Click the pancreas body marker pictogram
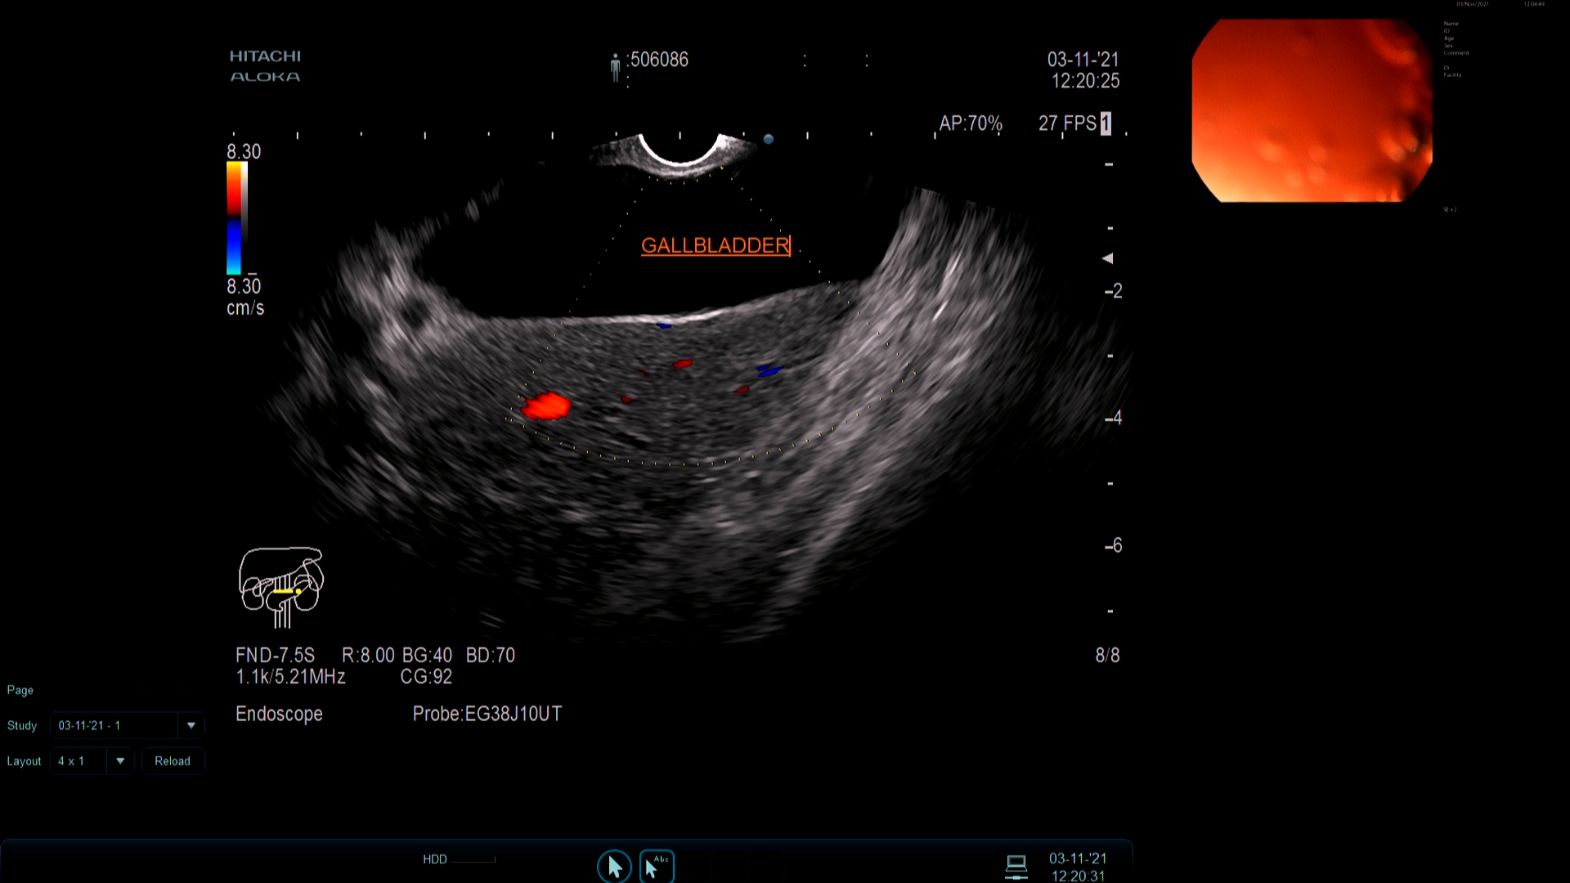The height and width of the screenshot is (883, 1570). click(x=282, y=587)
